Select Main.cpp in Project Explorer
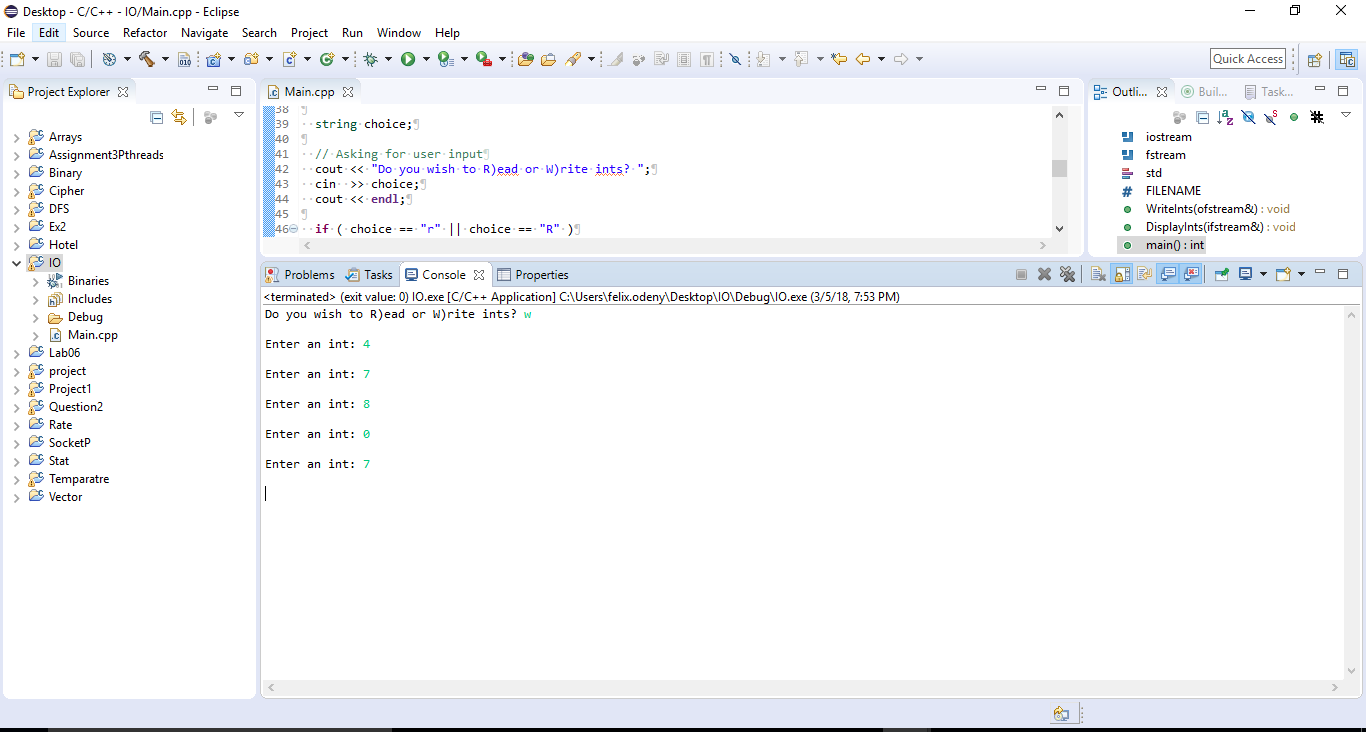 (92, 335)
